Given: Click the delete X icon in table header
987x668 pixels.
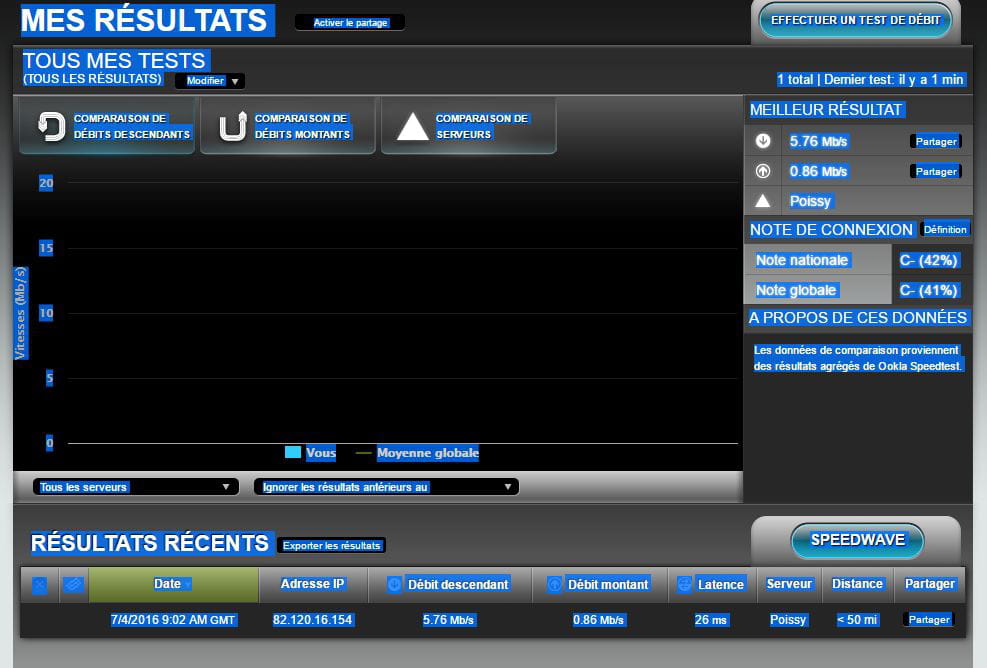Looking at the screenshot, I should [x=40, y=585].
